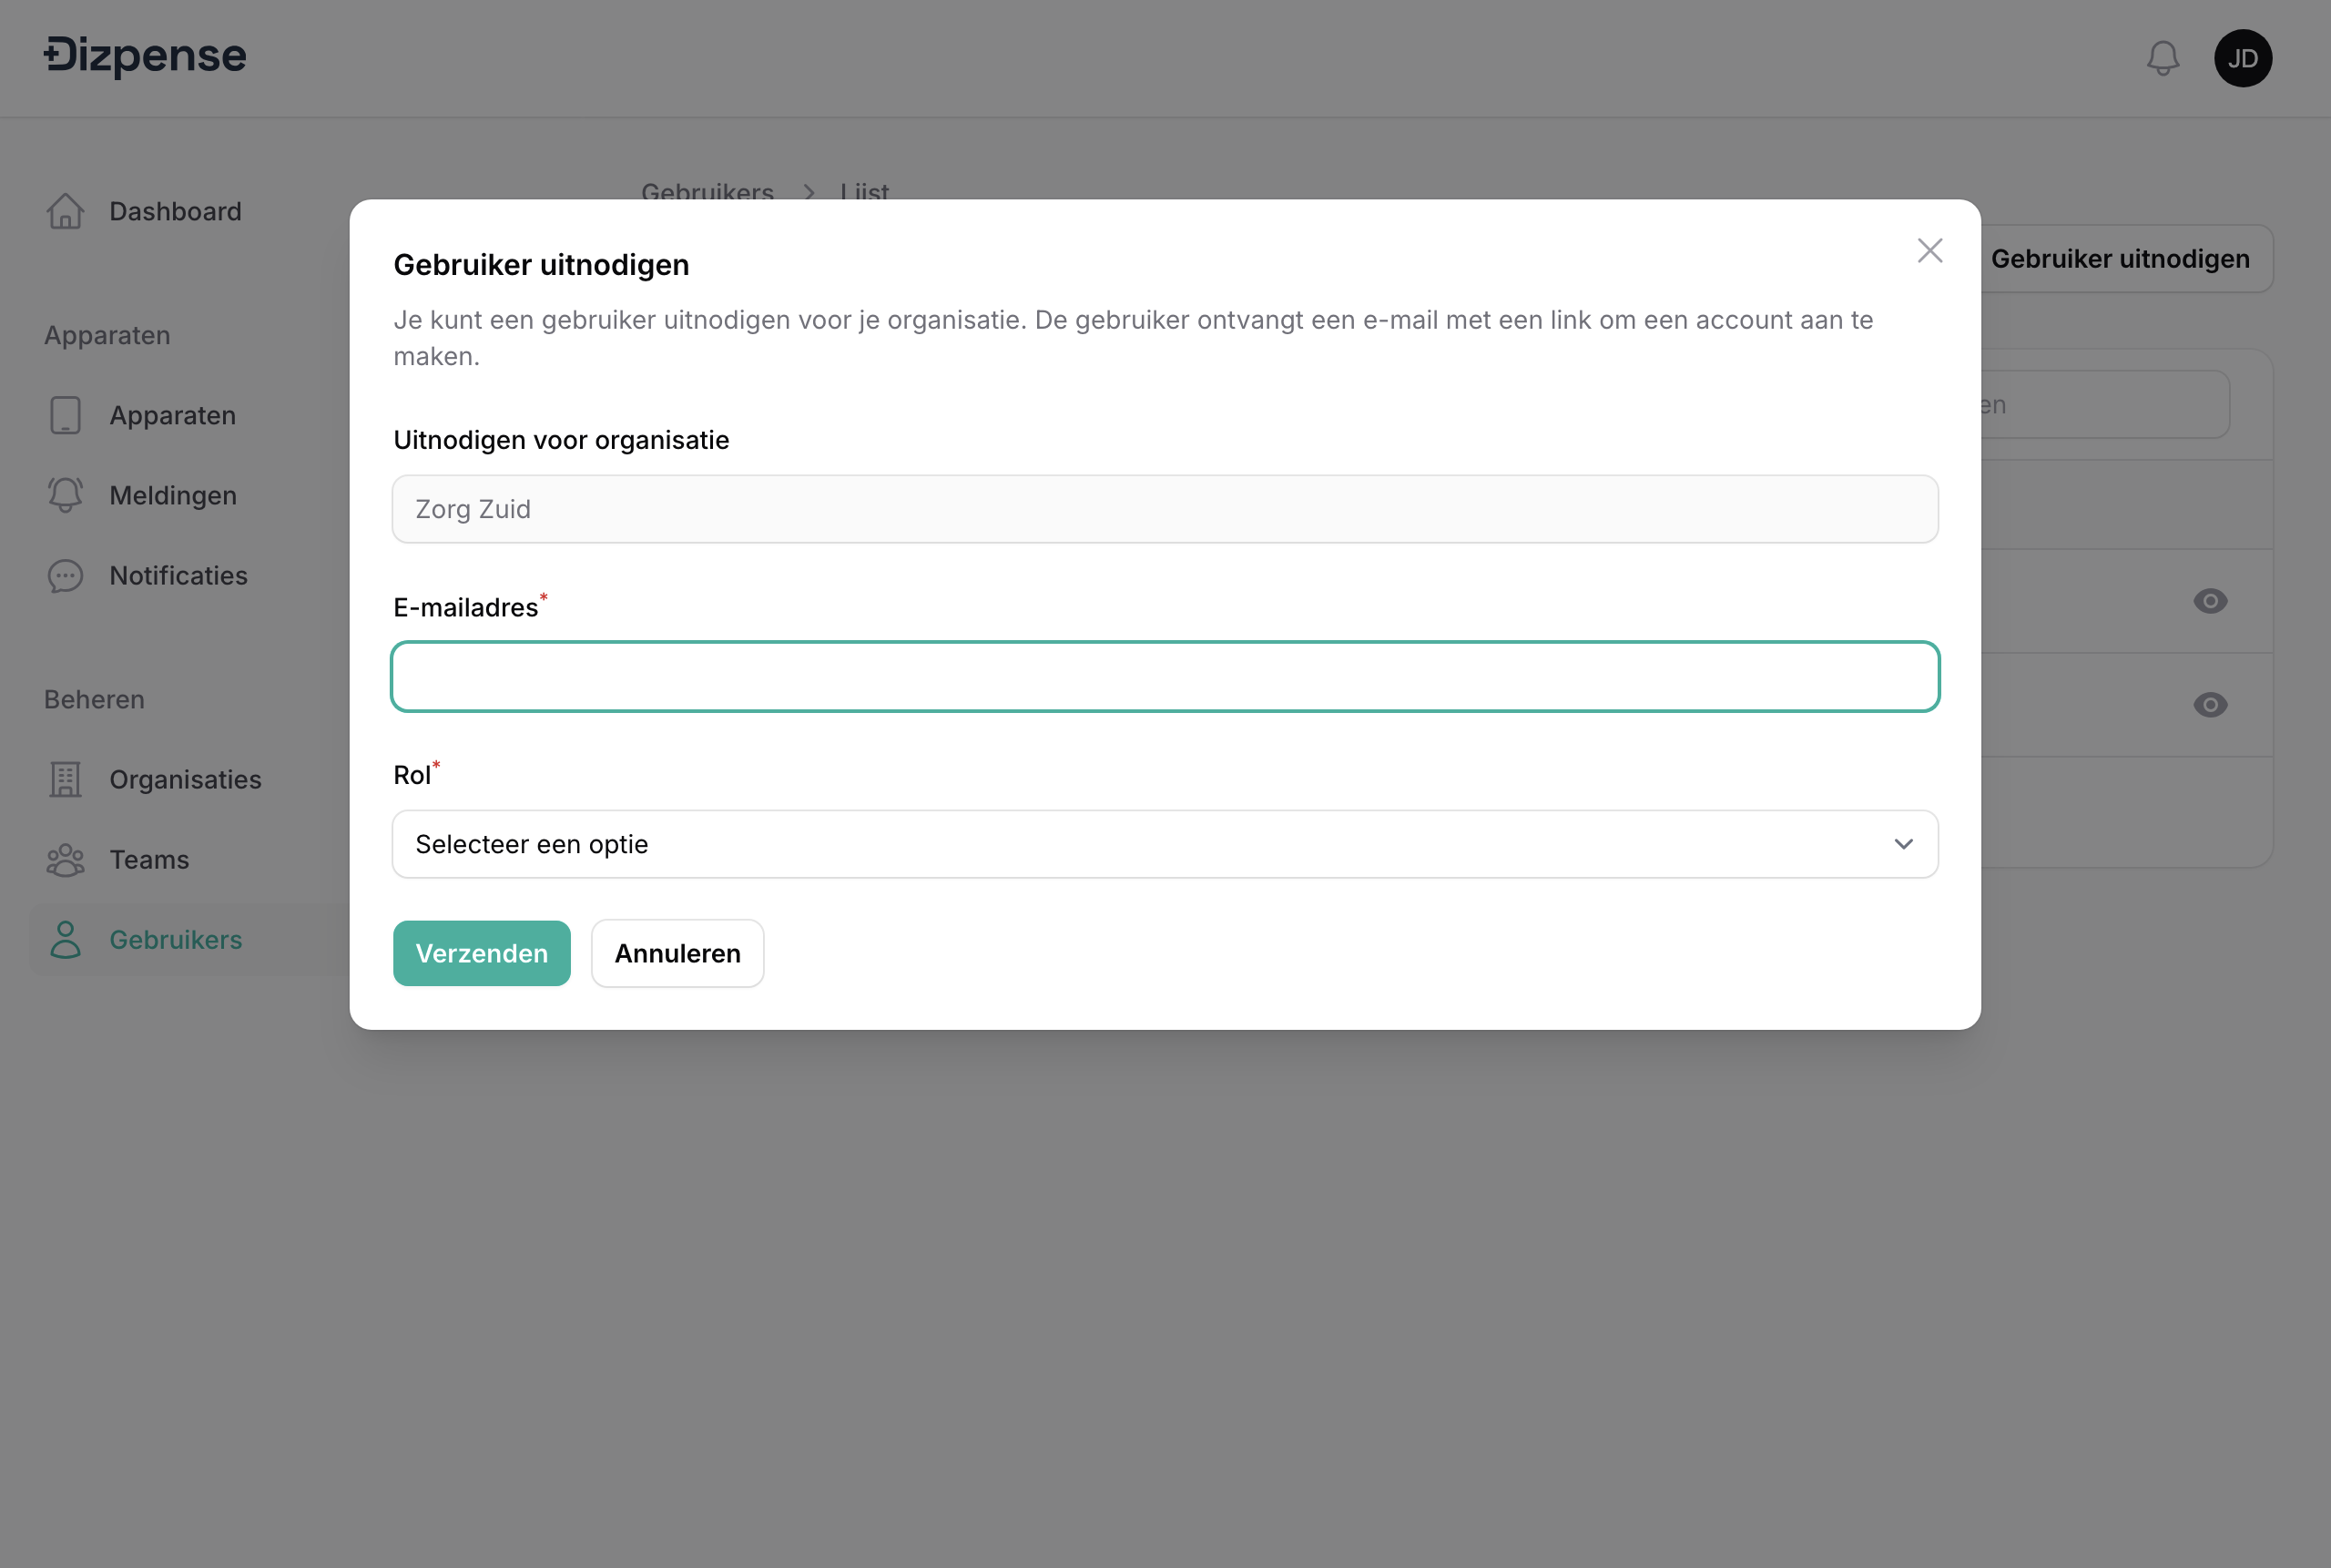Click the Gebruikers breadcrumb link

click(x=707, y=191)
